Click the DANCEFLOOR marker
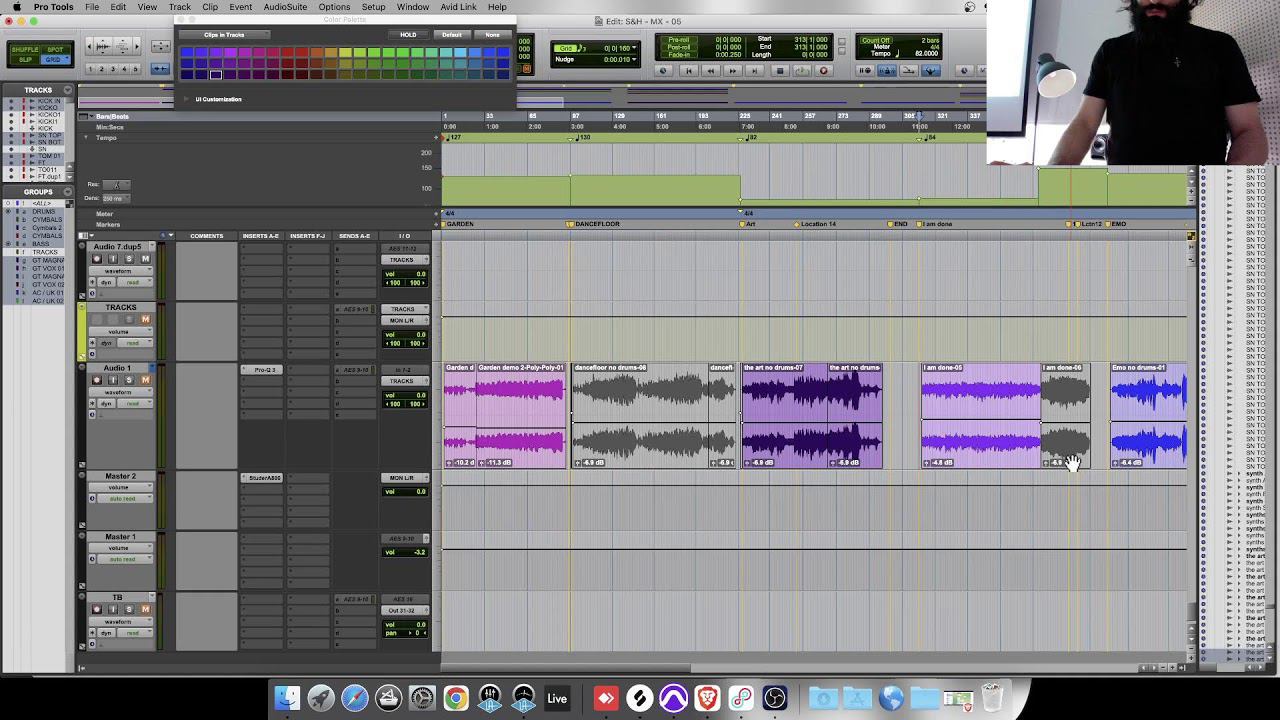1280x720 pixels. (x=597, y=224)
